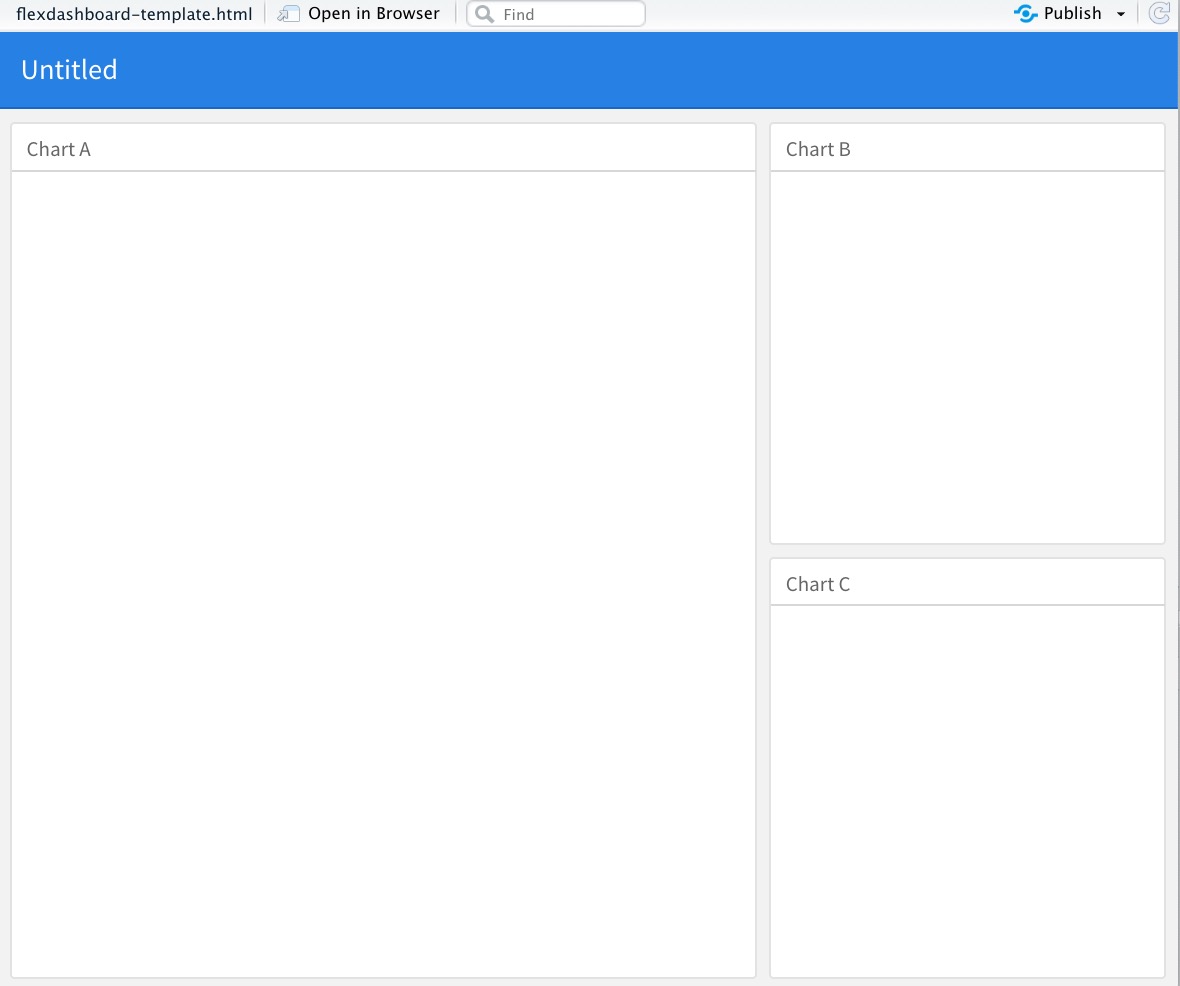The image size is (1180, 986).
Task: Click the Open in Browser label
Action: click(373, 14)
